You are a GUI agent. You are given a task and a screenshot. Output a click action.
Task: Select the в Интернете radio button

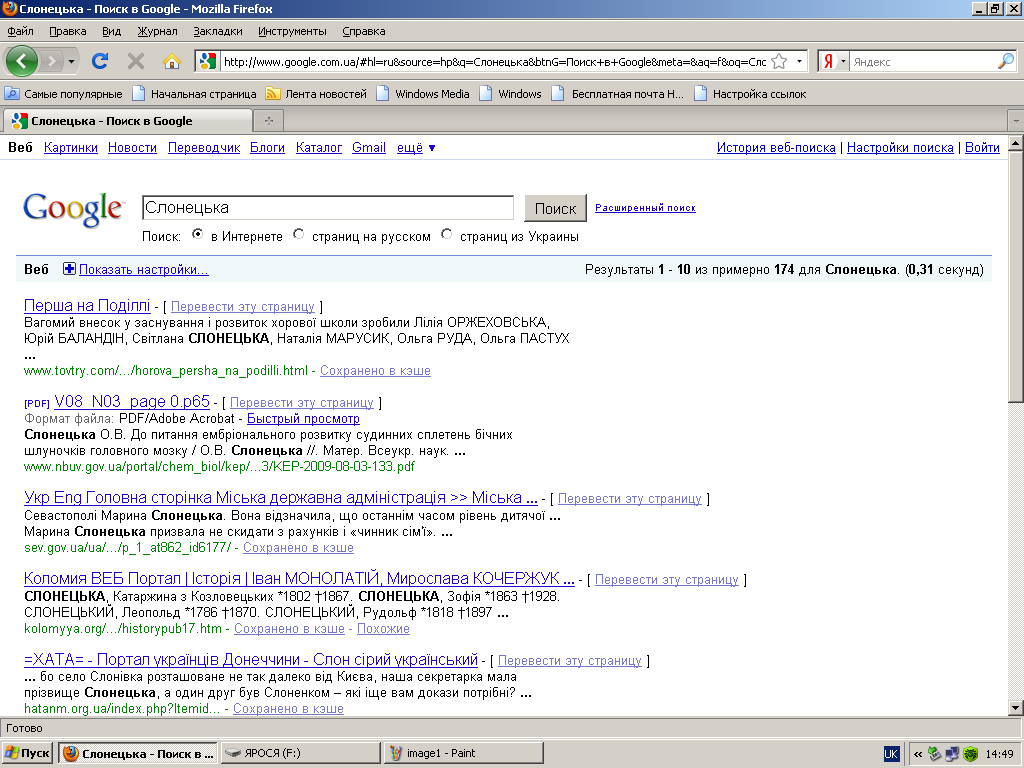(197, 234)
